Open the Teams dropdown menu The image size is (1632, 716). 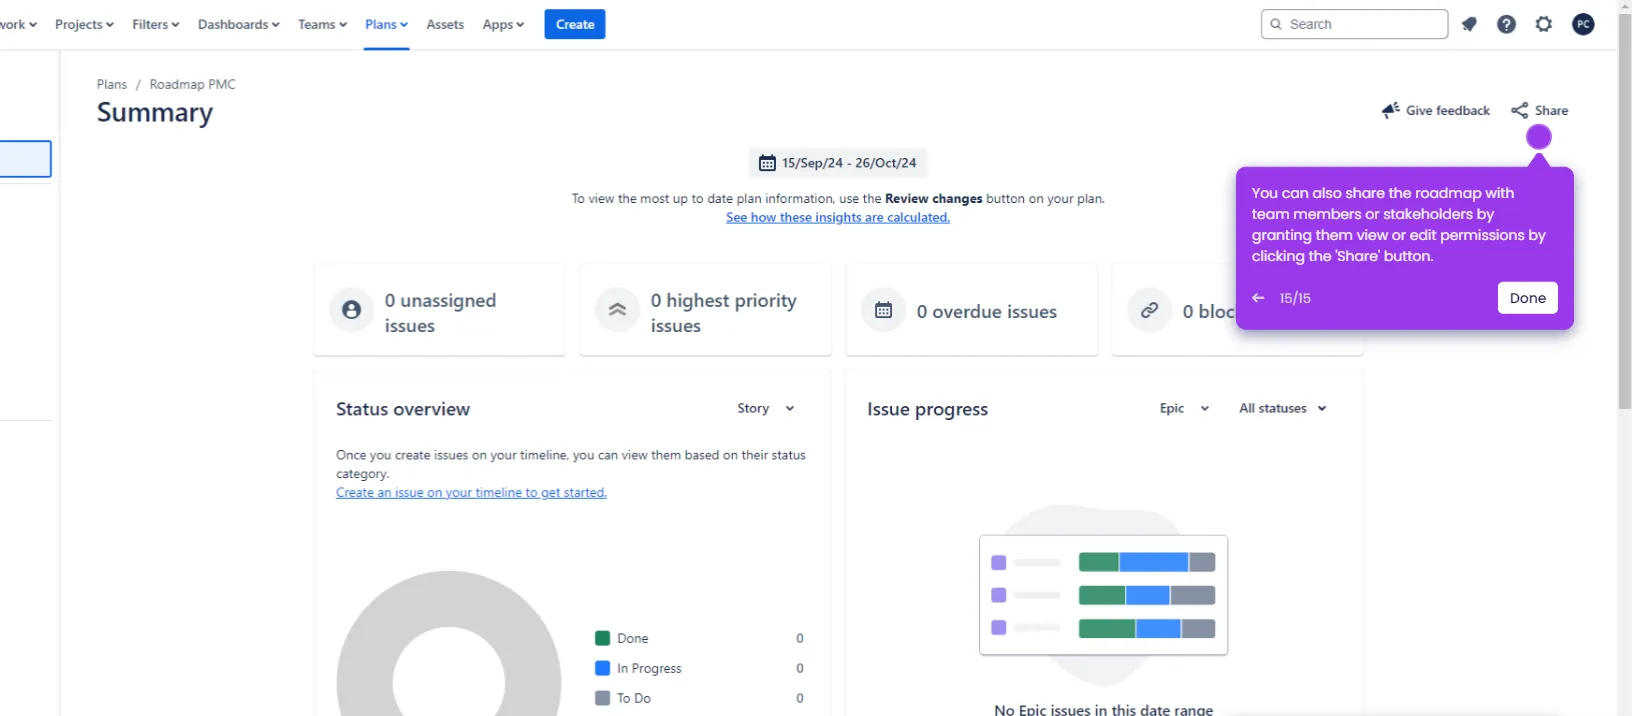click(x=322, y=24)
